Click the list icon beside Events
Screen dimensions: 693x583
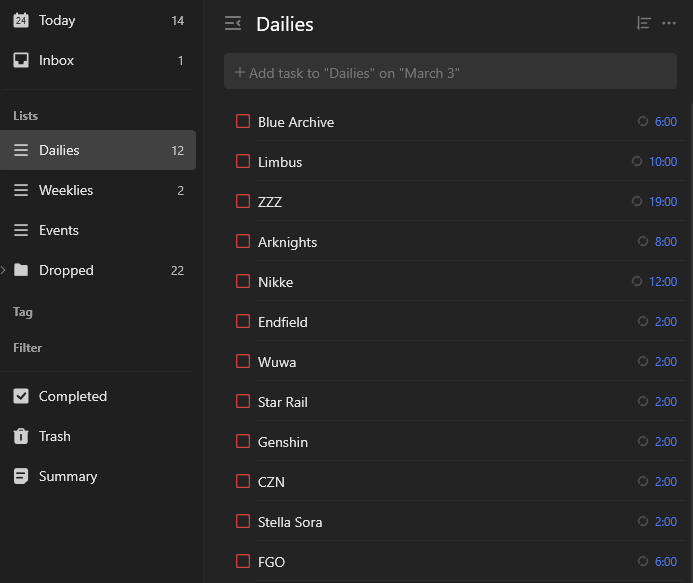(21, 230)
